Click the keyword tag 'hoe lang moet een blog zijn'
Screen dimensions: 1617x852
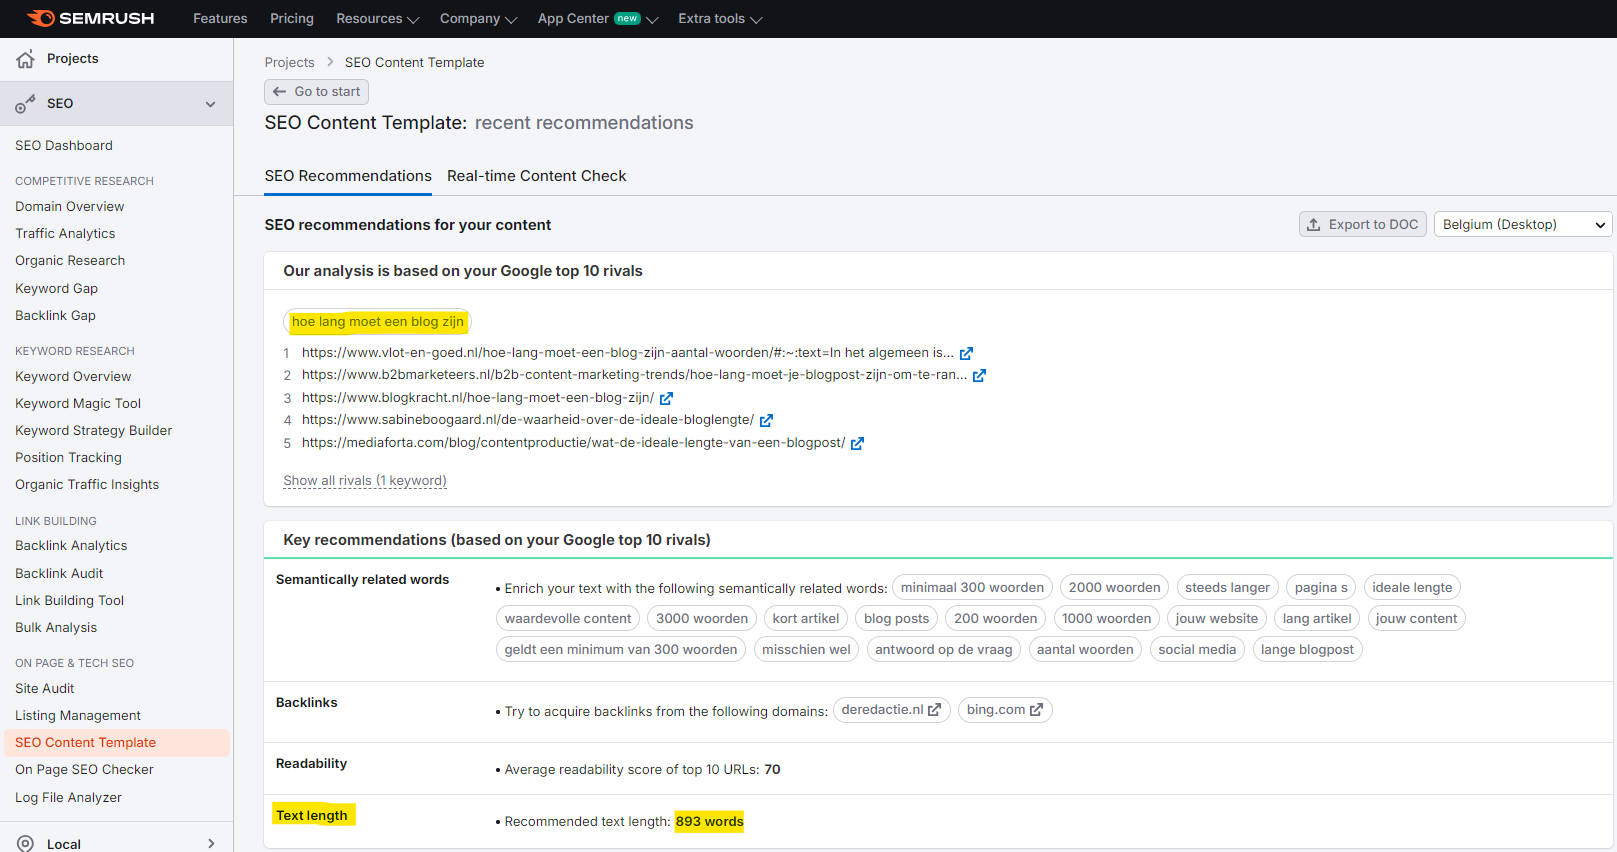(377, 322)
